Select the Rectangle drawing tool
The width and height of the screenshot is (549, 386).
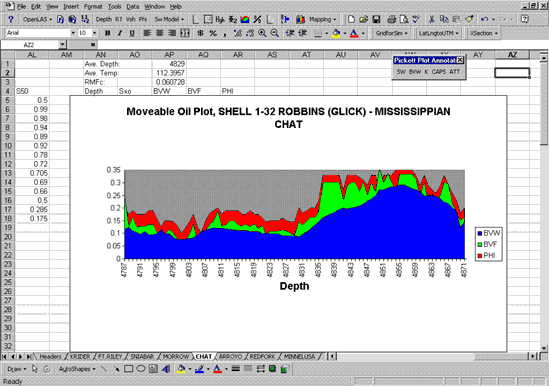click(x=128, y=369)
